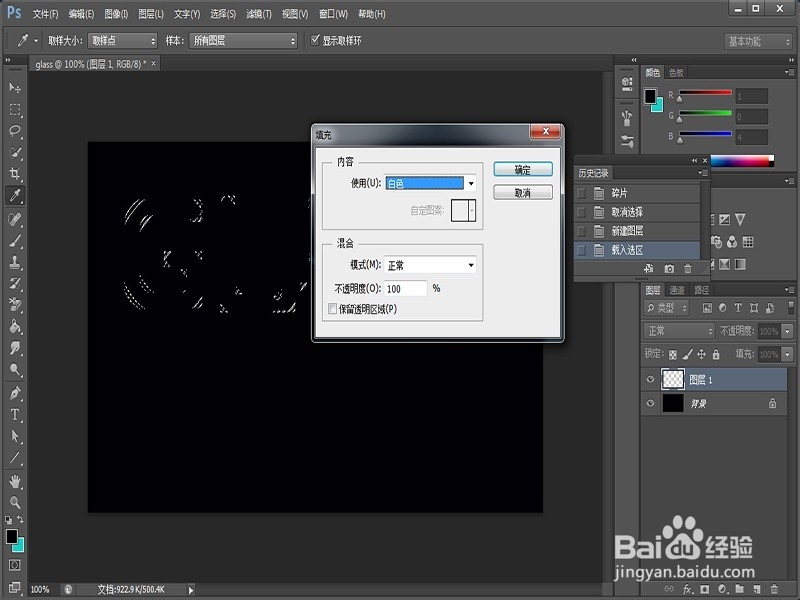Image resolution: width=800 pixels, height=600 pixels.
Task: Open the layer 填充 fill dropdown arrow
Action: pyautogui.click(x=788, y=354)
